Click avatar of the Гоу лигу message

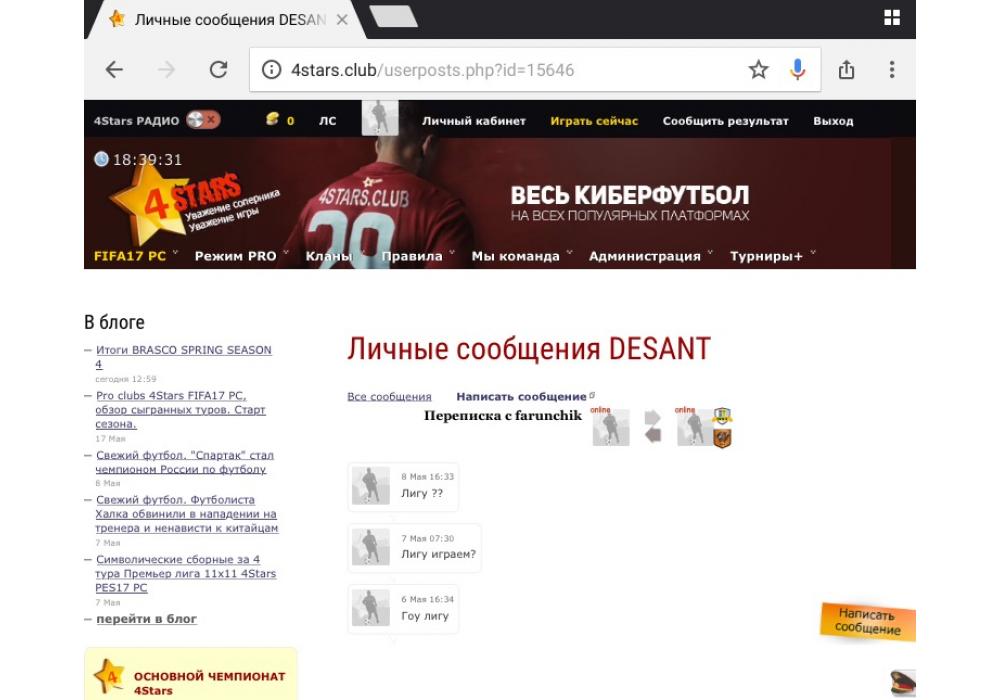pos(371,608)
